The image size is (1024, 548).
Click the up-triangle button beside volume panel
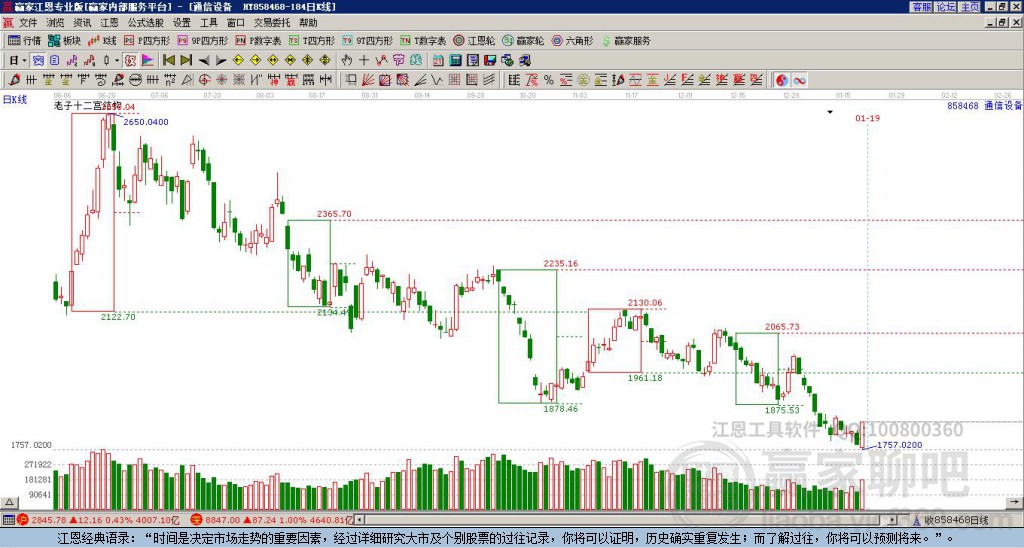click(9, 502)
